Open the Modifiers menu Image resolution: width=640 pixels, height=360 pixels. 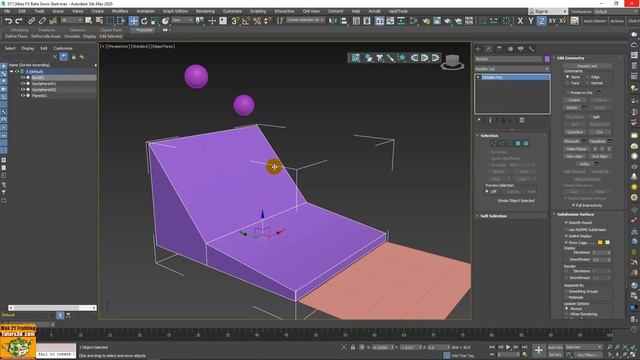(120, 11)
